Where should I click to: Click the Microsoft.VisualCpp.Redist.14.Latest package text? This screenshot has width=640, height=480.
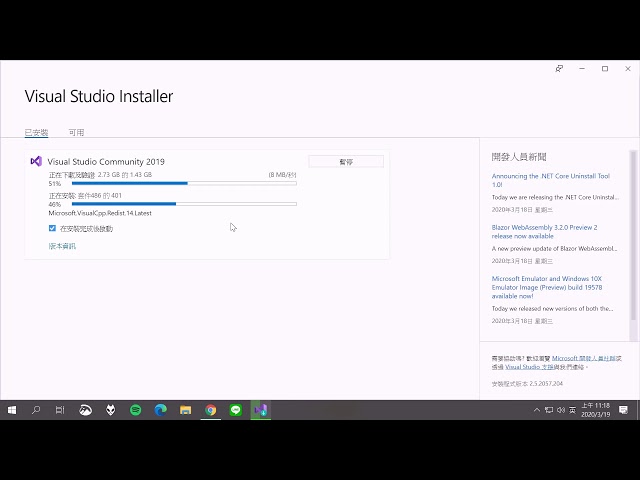(x=100, y=213)
